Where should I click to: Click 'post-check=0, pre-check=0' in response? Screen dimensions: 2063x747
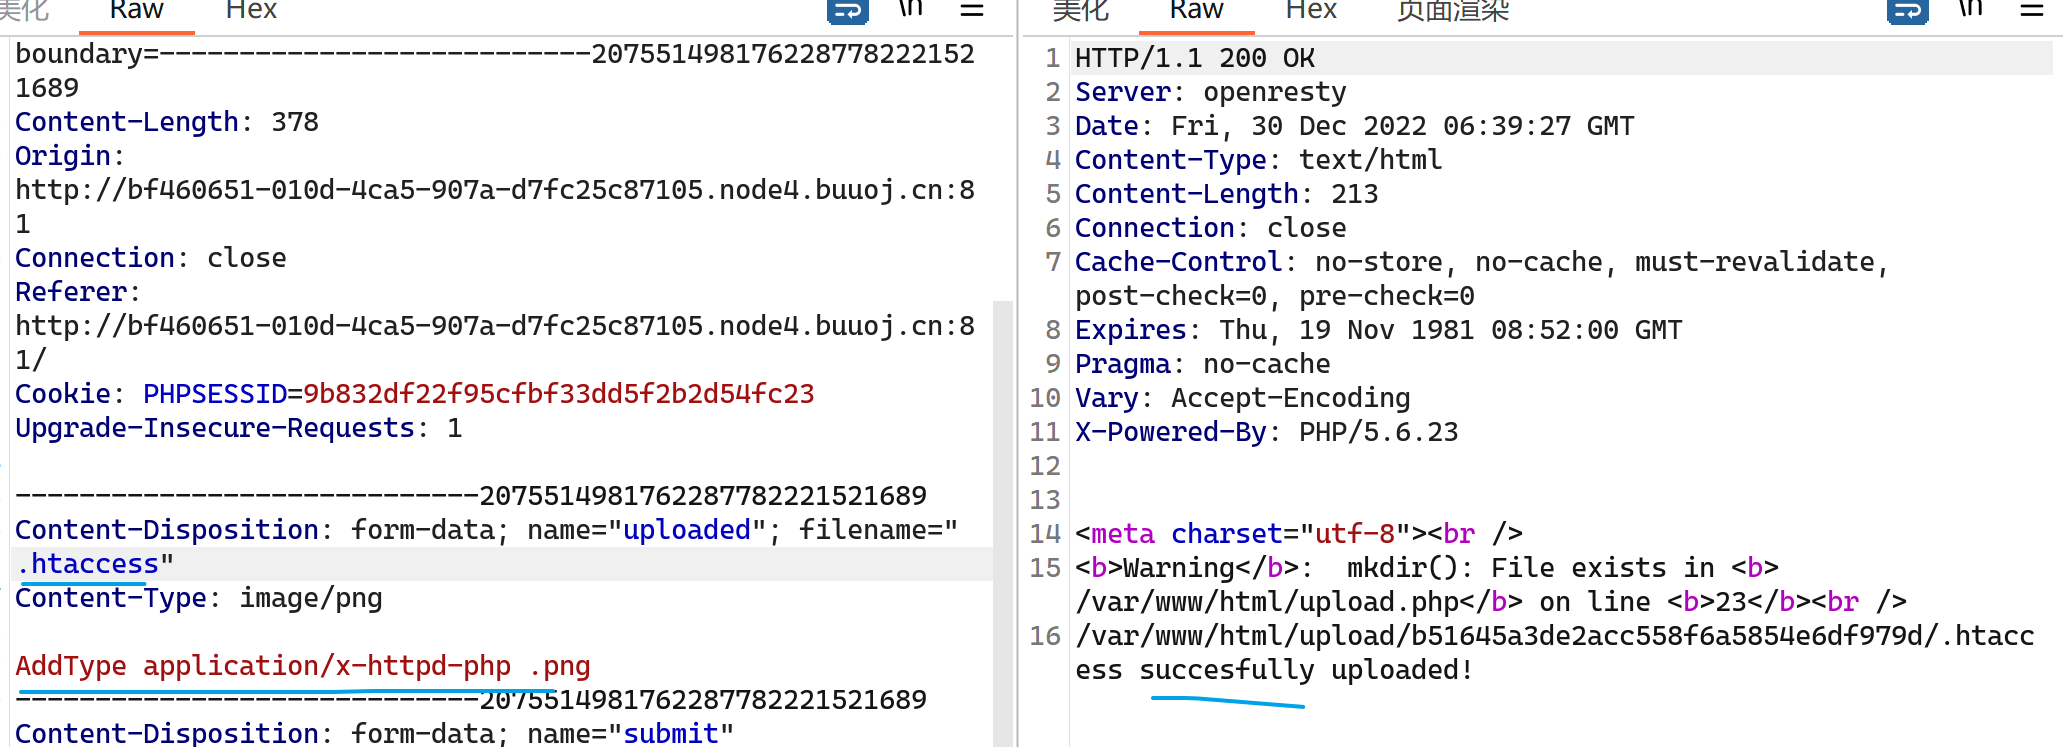click(x=1275, y=296)
